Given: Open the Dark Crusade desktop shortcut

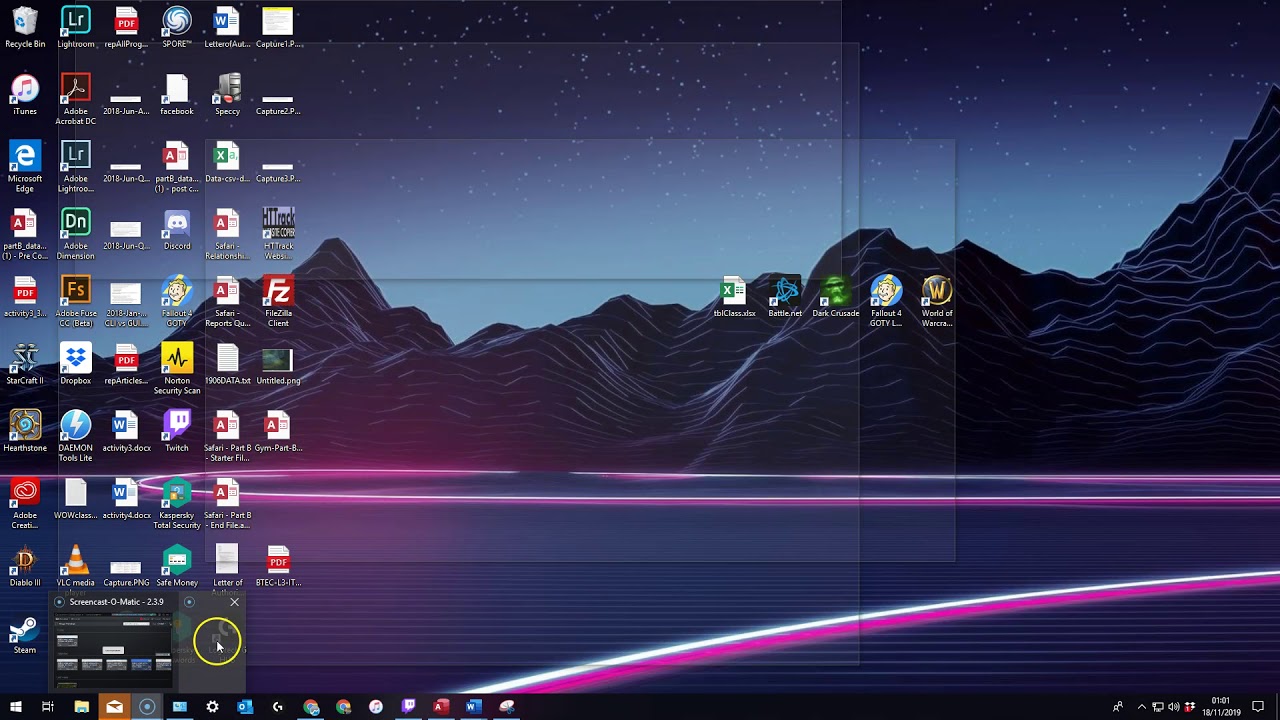Looking at the screenshot, I should (835, 297).
